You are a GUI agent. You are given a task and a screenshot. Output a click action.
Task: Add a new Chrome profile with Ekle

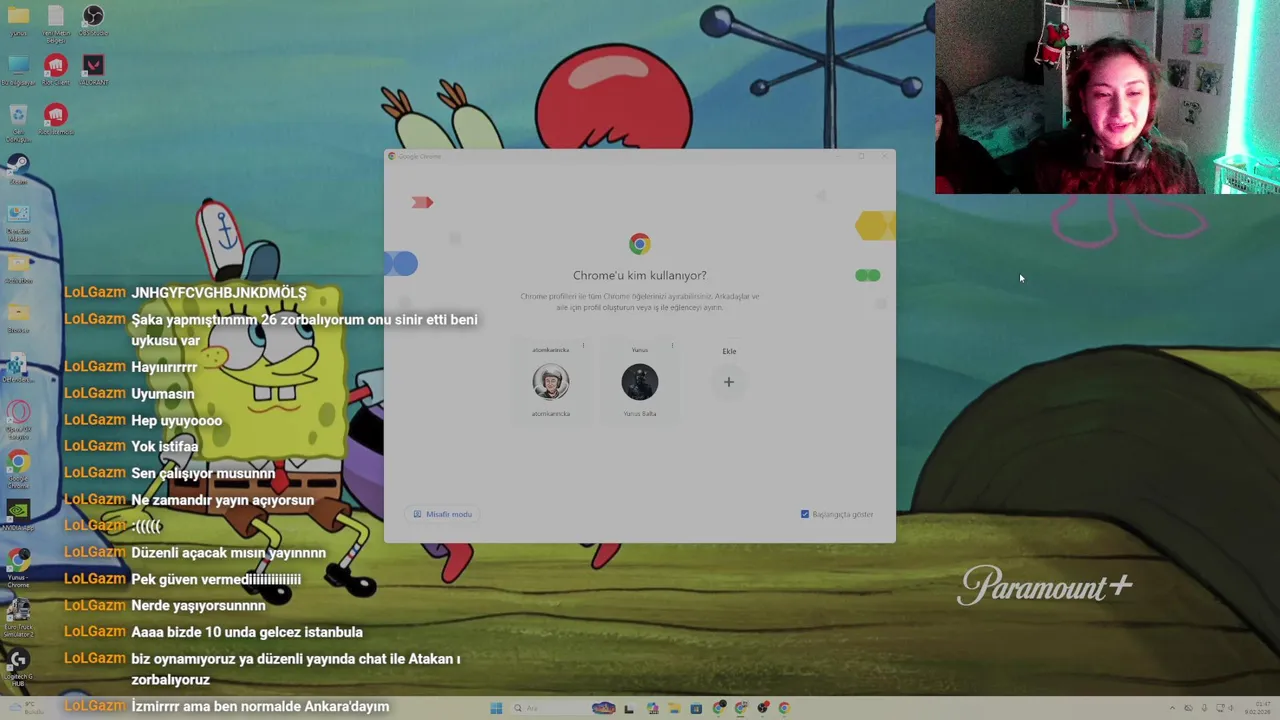(x=729, y=381)
